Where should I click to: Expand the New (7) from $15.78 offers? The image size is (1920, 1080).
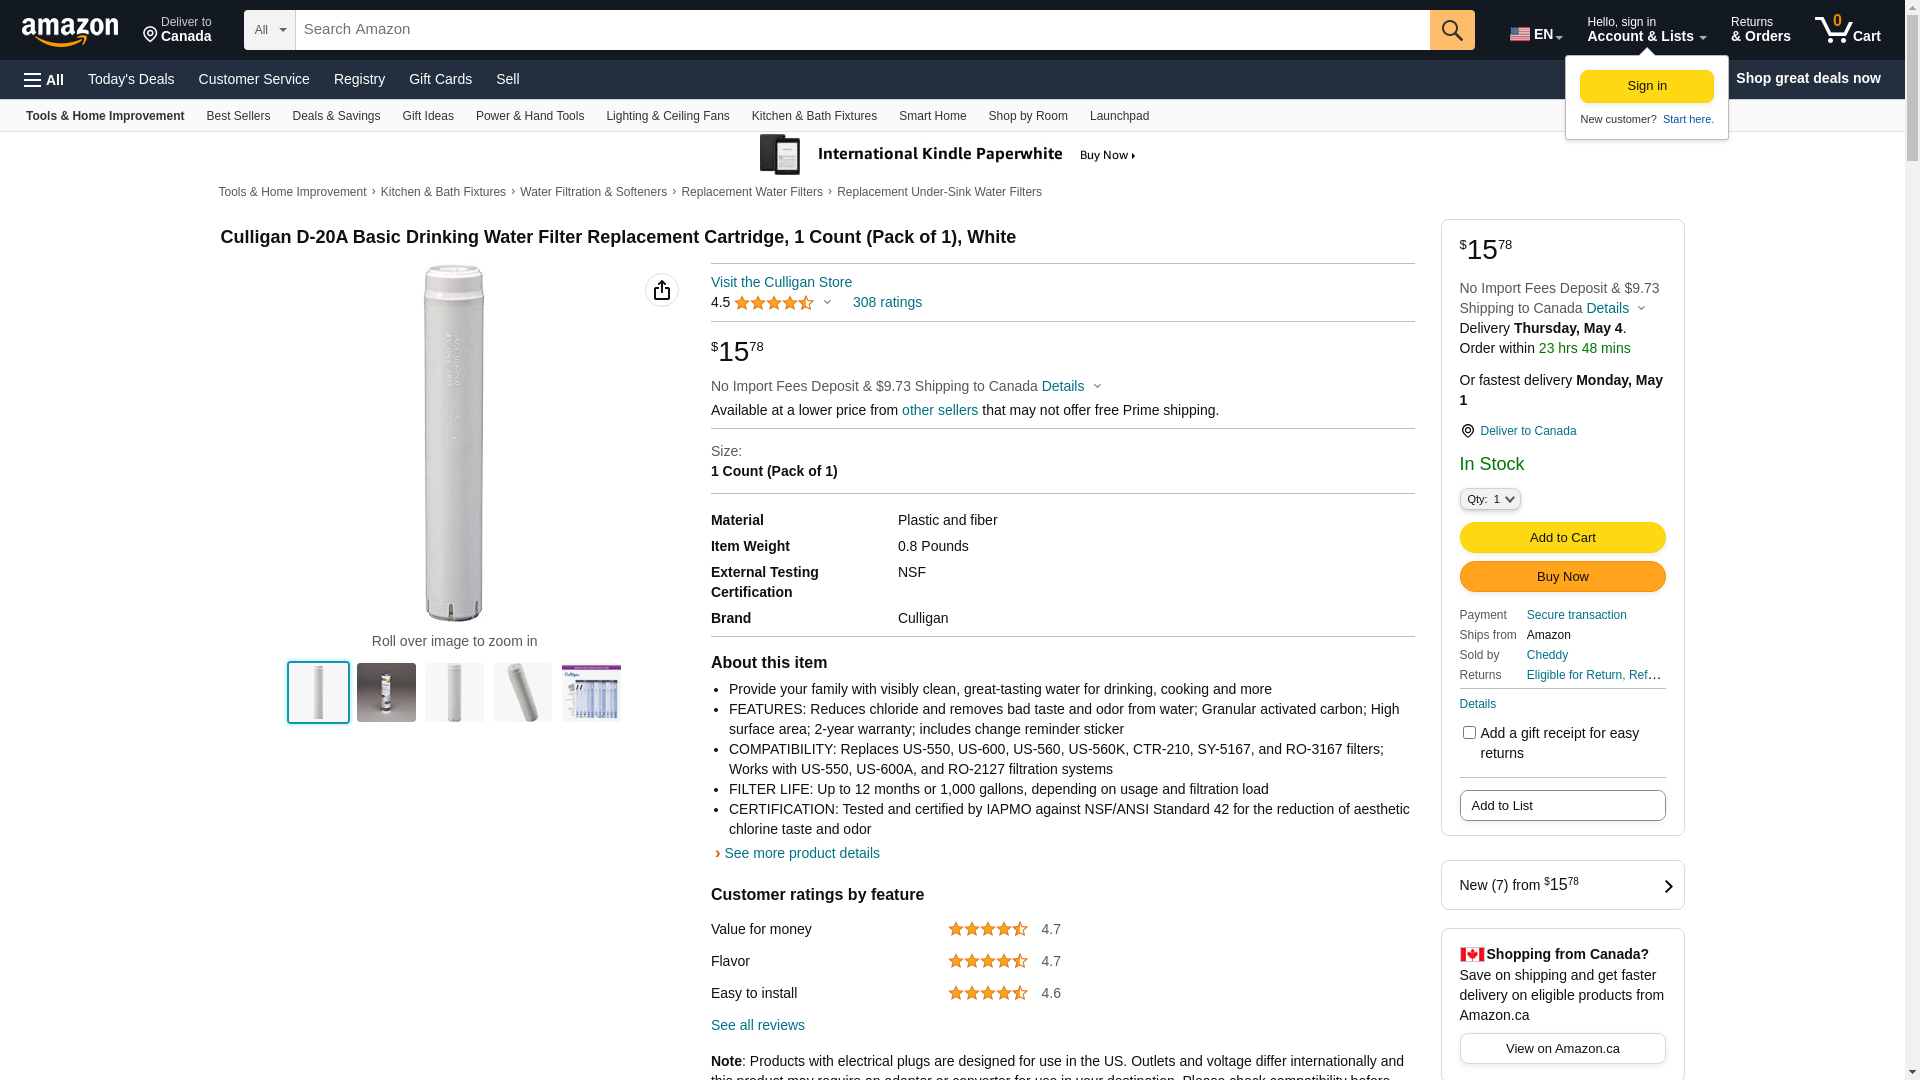(x=1562, y=885)
